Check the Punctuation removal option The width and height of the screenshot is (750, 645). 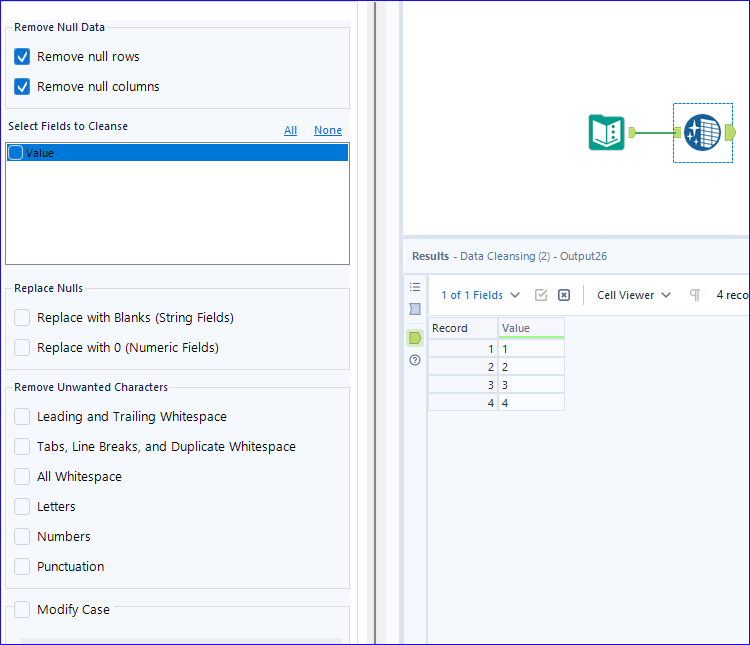(x=22, y=567)
